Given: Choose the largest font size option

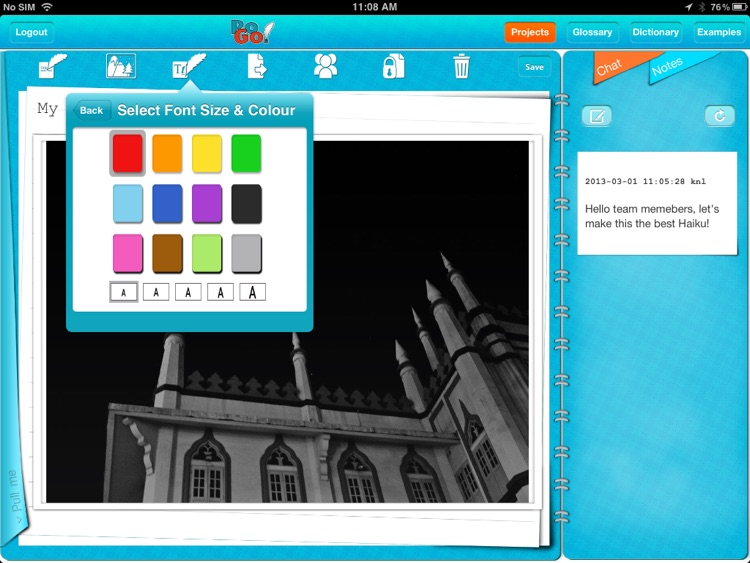Looking at the screenshot, I should (x=252, y=292).
